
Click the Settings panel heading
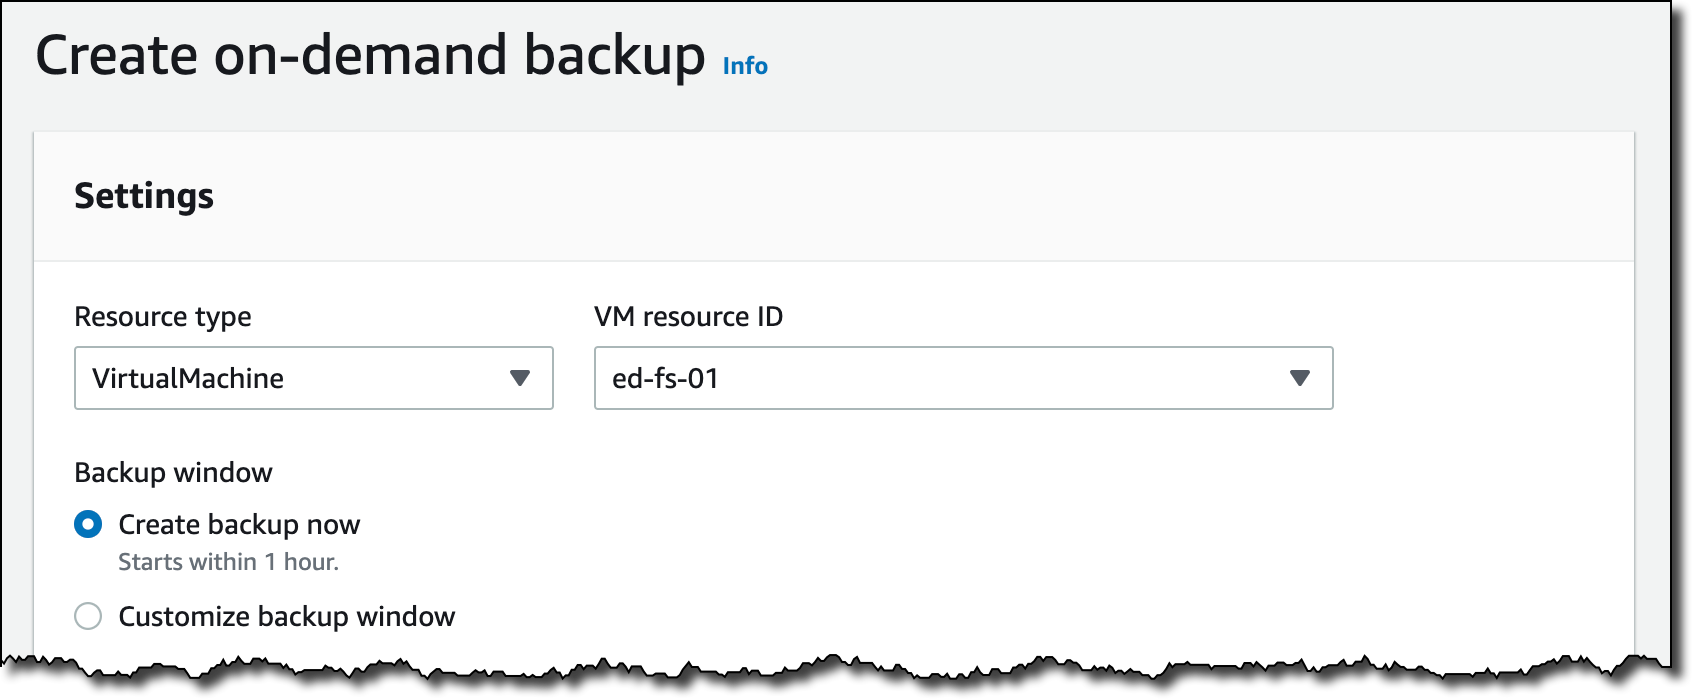[x=144, y=196]
